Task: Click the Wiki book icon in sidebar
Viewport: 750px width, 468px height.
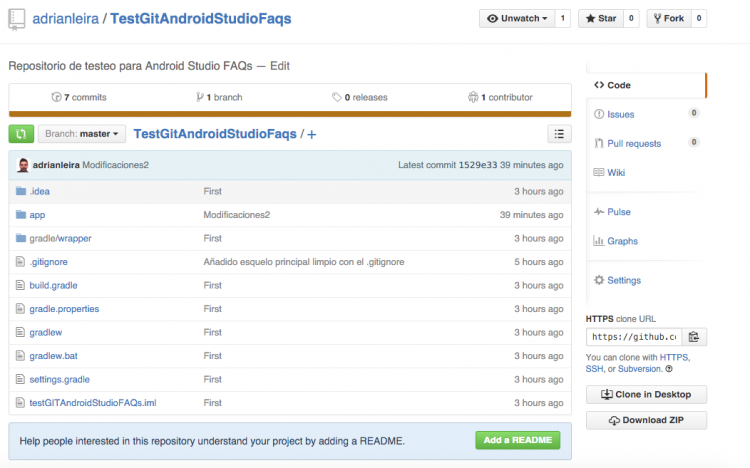Action: pyautogui.click(x=598, y=172)
